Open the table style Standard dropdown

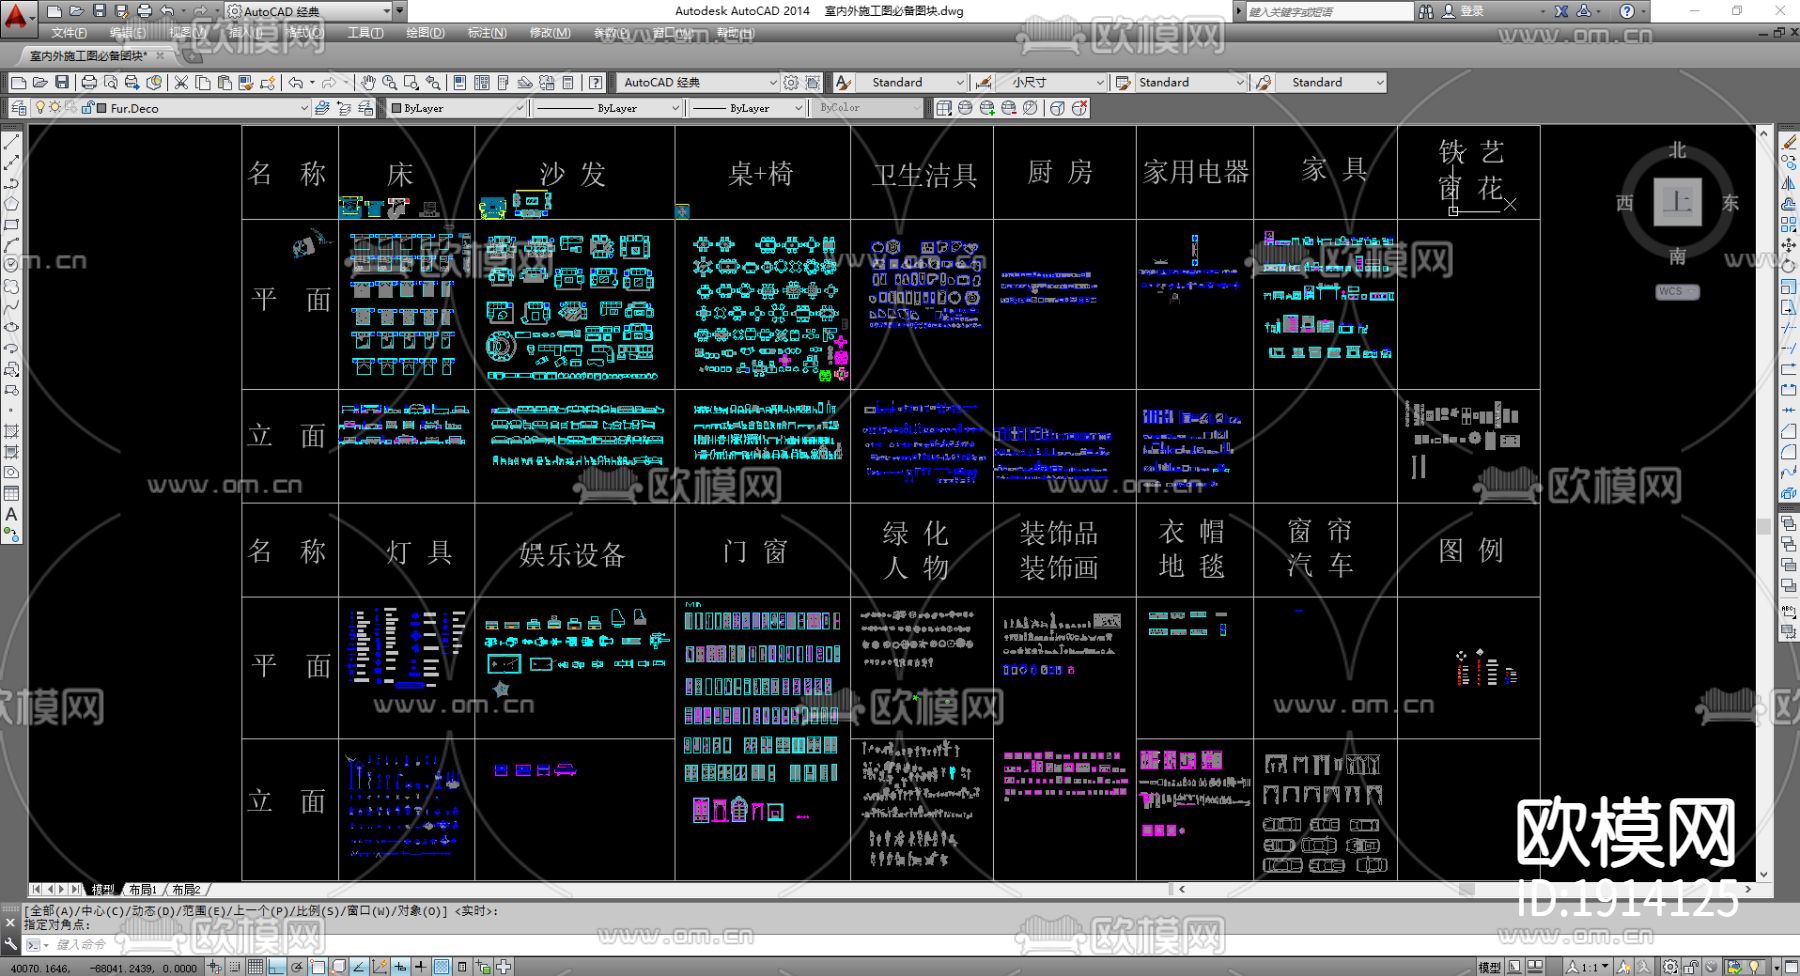(x=1192, y=82)
